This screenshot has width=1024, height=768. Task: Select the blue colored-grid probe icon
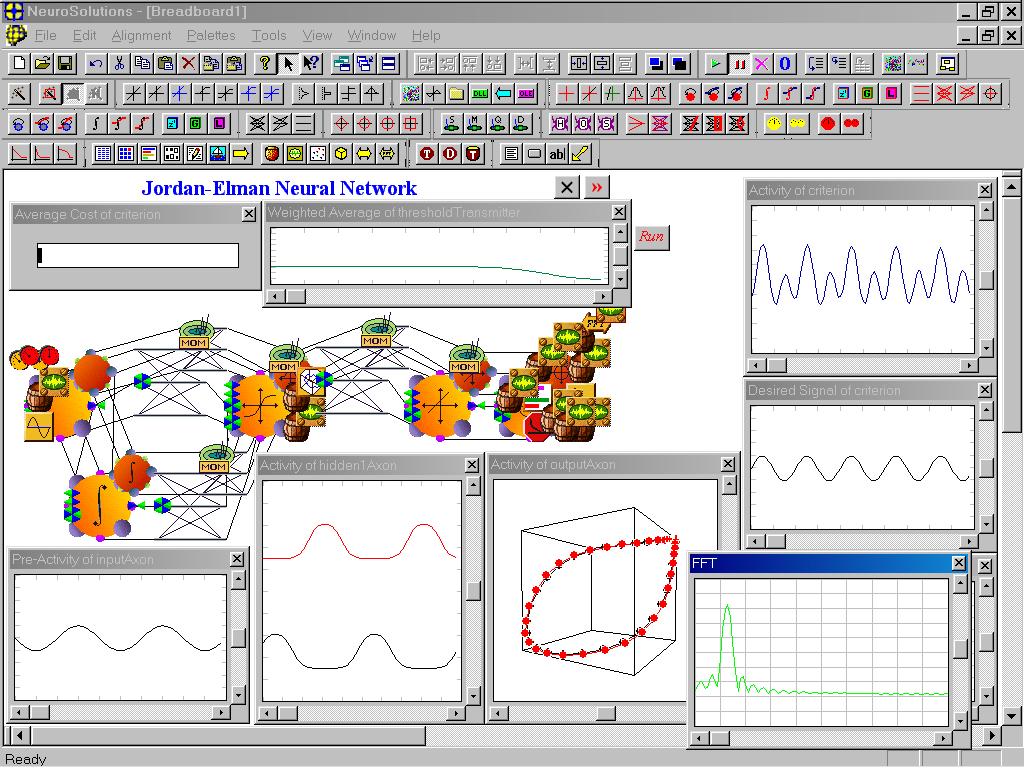(x=126, y=153)
